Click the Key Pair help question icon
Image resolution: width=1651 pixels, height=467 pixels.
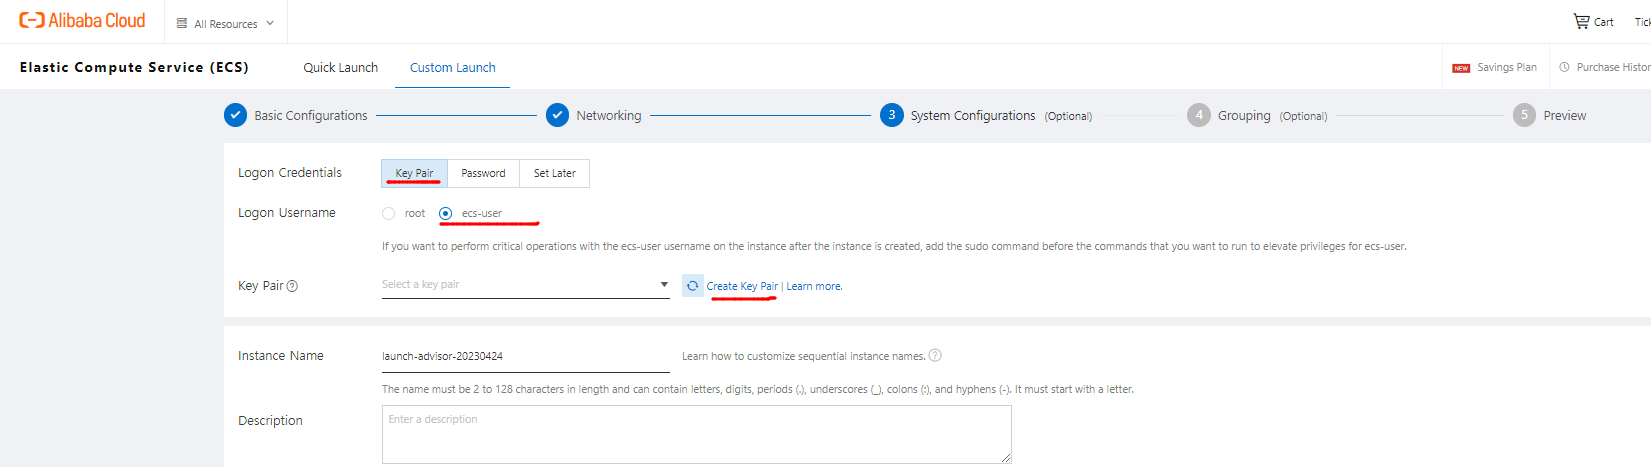click(x=292, y=286)
